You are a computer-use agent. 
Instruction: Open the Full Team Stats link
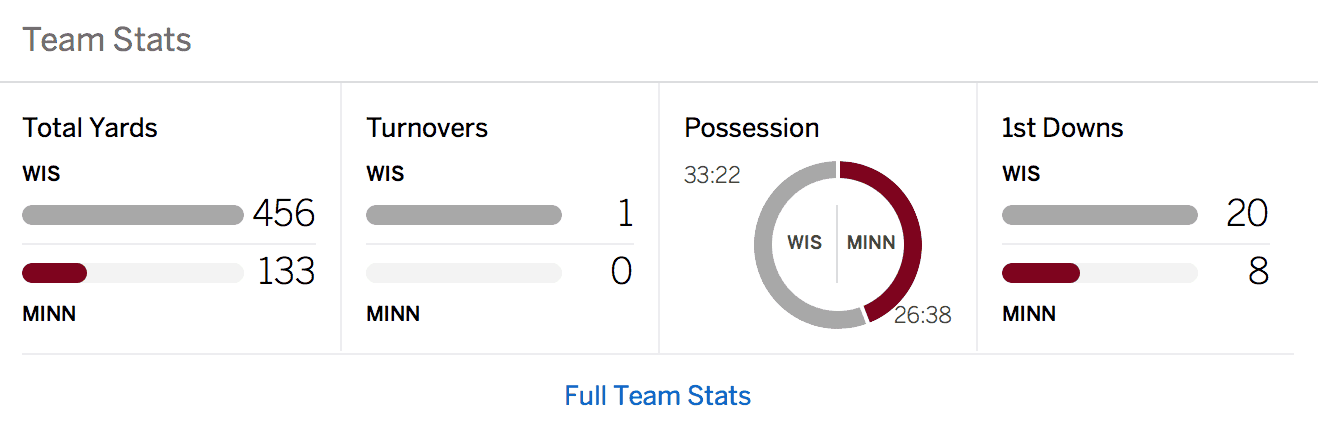[x=657, y=396]
